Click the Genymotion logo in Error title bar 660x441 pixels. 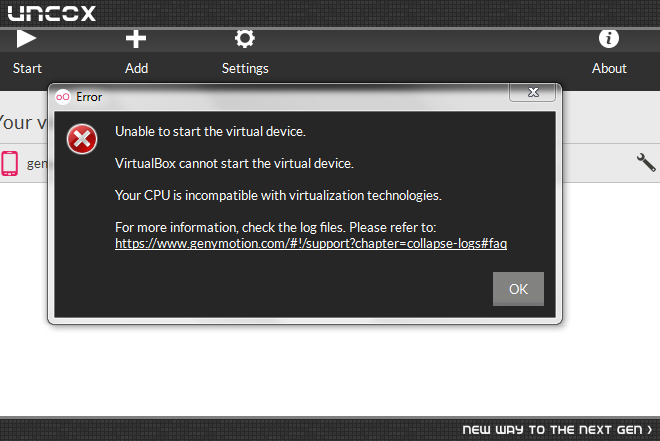pos(63,97)
